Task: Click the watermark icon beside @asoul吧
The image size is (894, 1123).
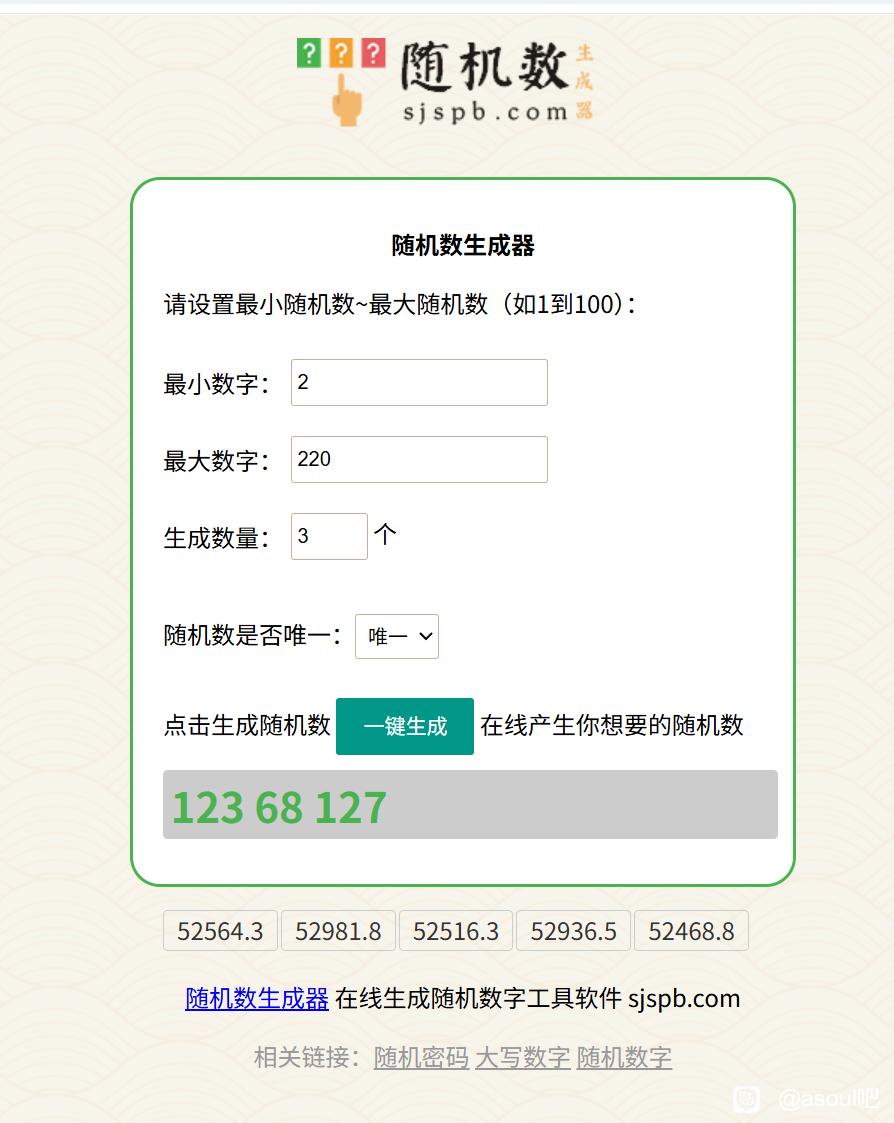Action: click(746, 1099)
